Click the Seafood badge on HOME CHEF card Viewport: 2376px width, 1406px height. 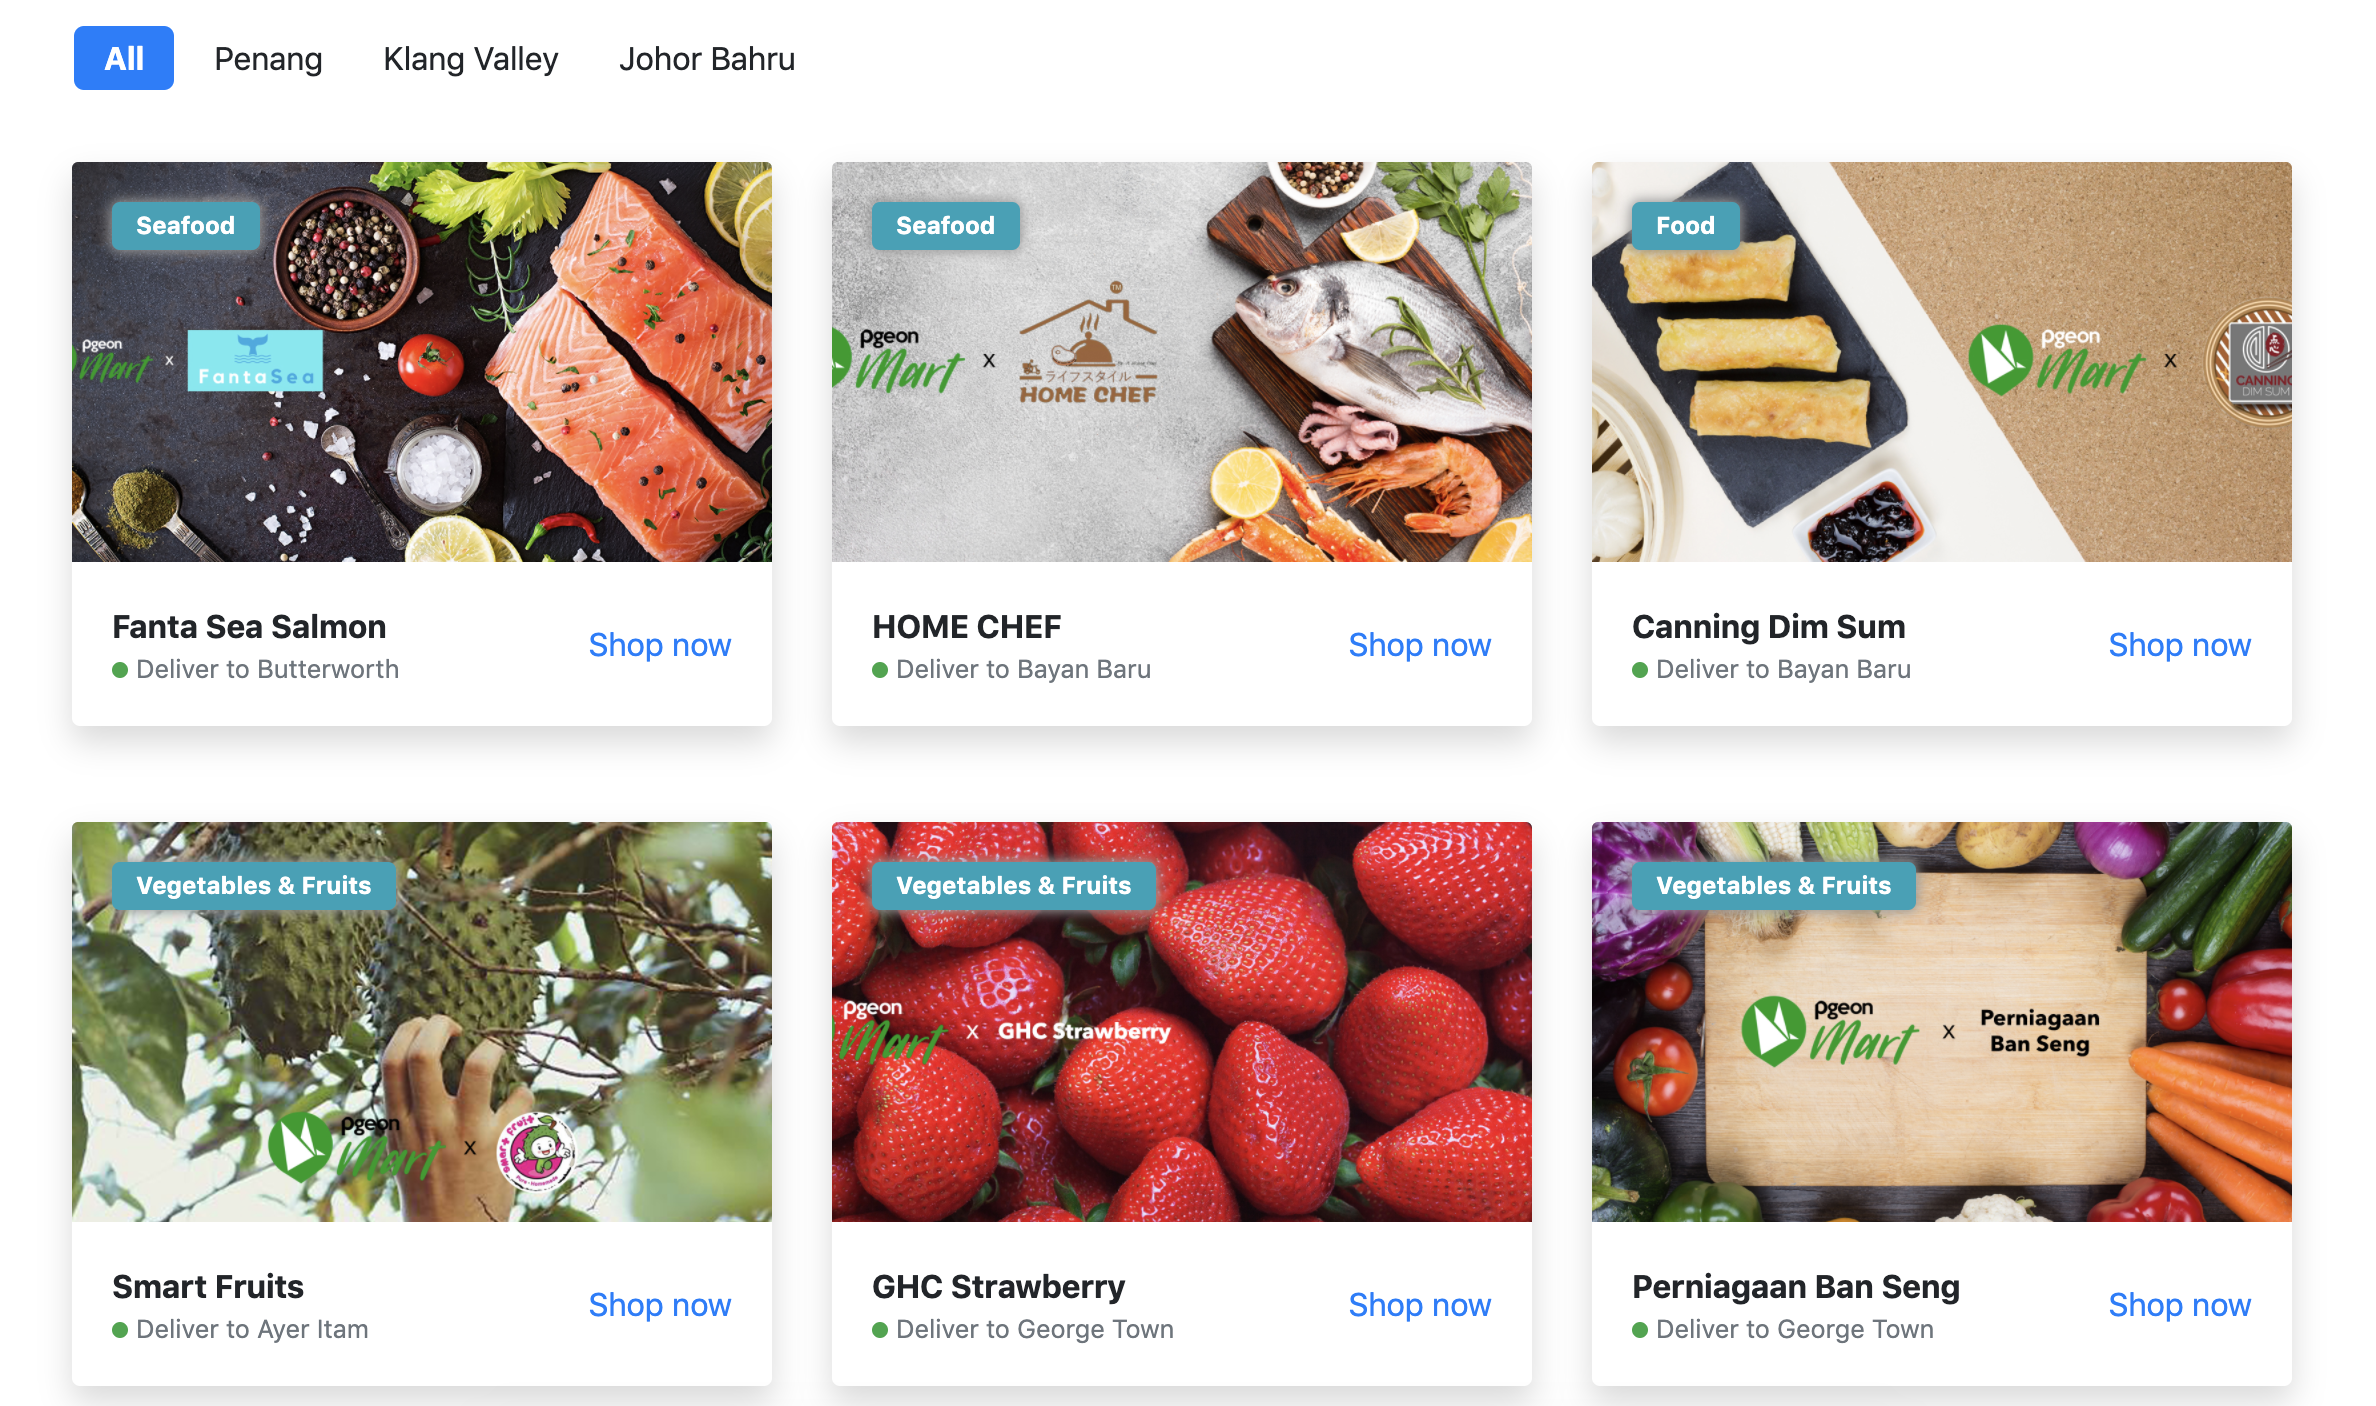(x=945, y=224)
